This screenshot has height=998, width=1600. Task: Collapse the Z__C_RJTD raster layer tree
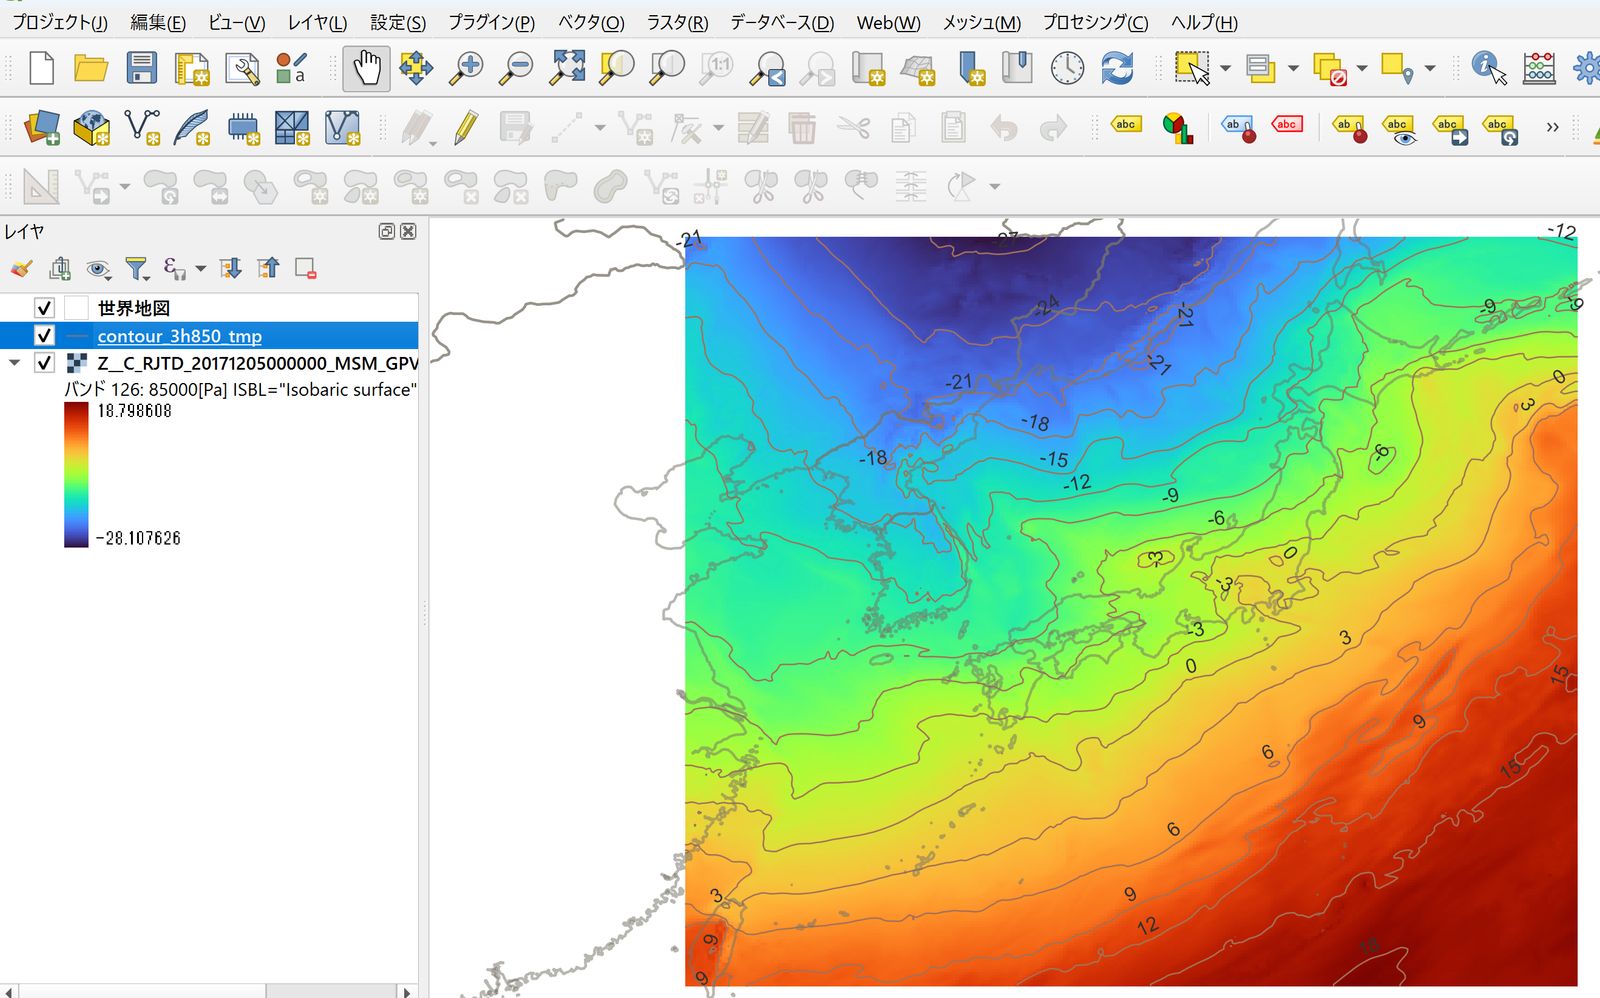(14, 363)
